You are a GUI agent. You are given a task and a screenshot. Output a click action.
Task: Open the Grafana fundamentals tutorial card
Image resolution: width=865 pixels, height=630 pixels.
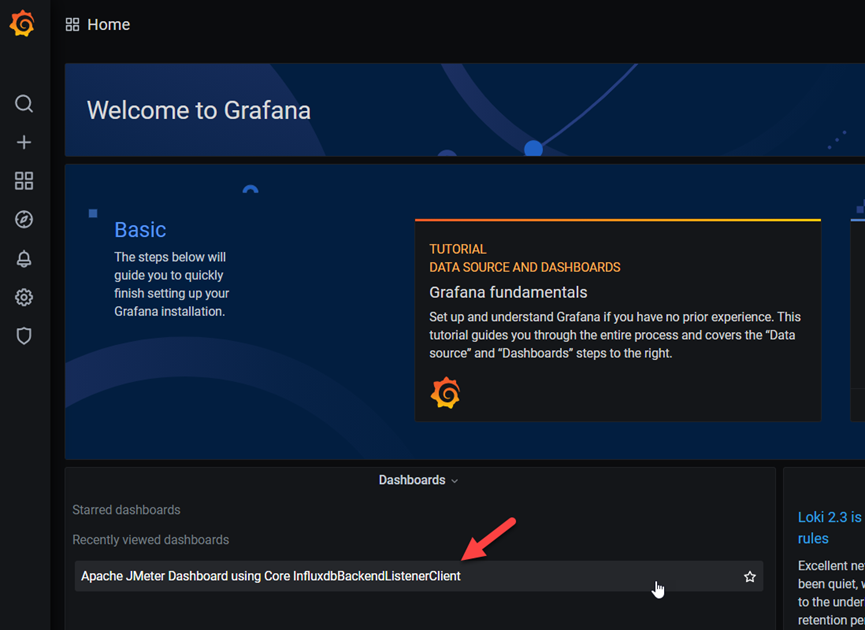[618, 321]
